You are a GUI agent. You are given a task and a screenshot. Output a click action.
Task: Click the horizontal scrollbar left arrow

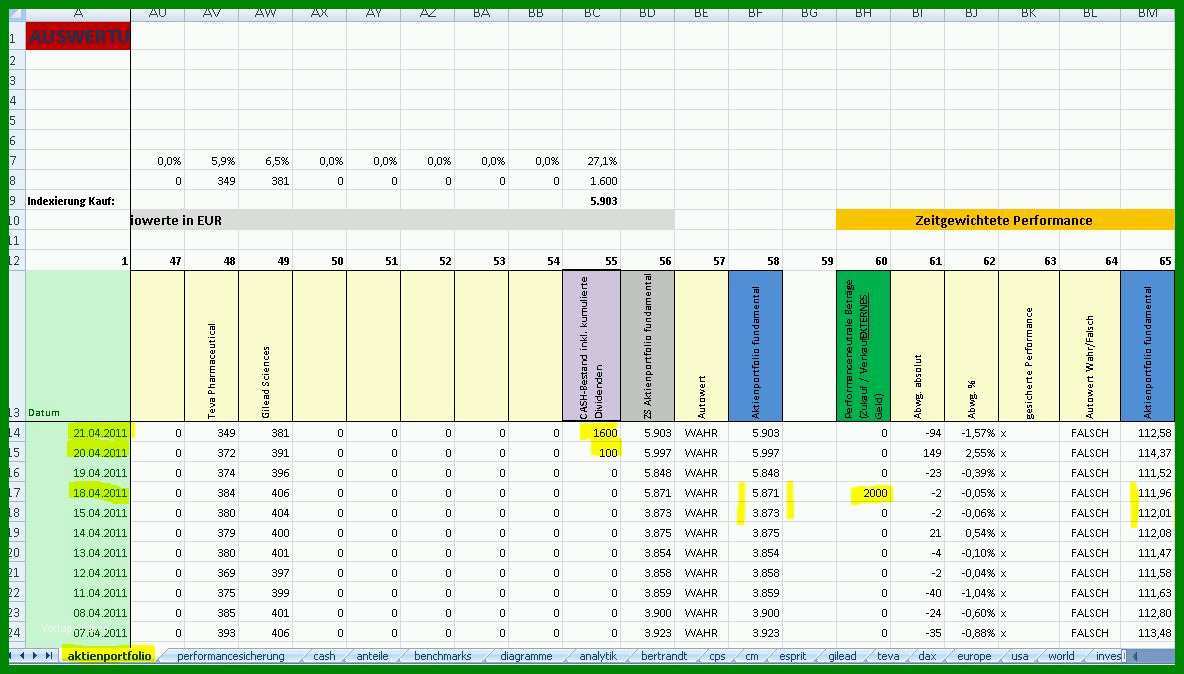pyautogui.click(x=1133, y=656)
